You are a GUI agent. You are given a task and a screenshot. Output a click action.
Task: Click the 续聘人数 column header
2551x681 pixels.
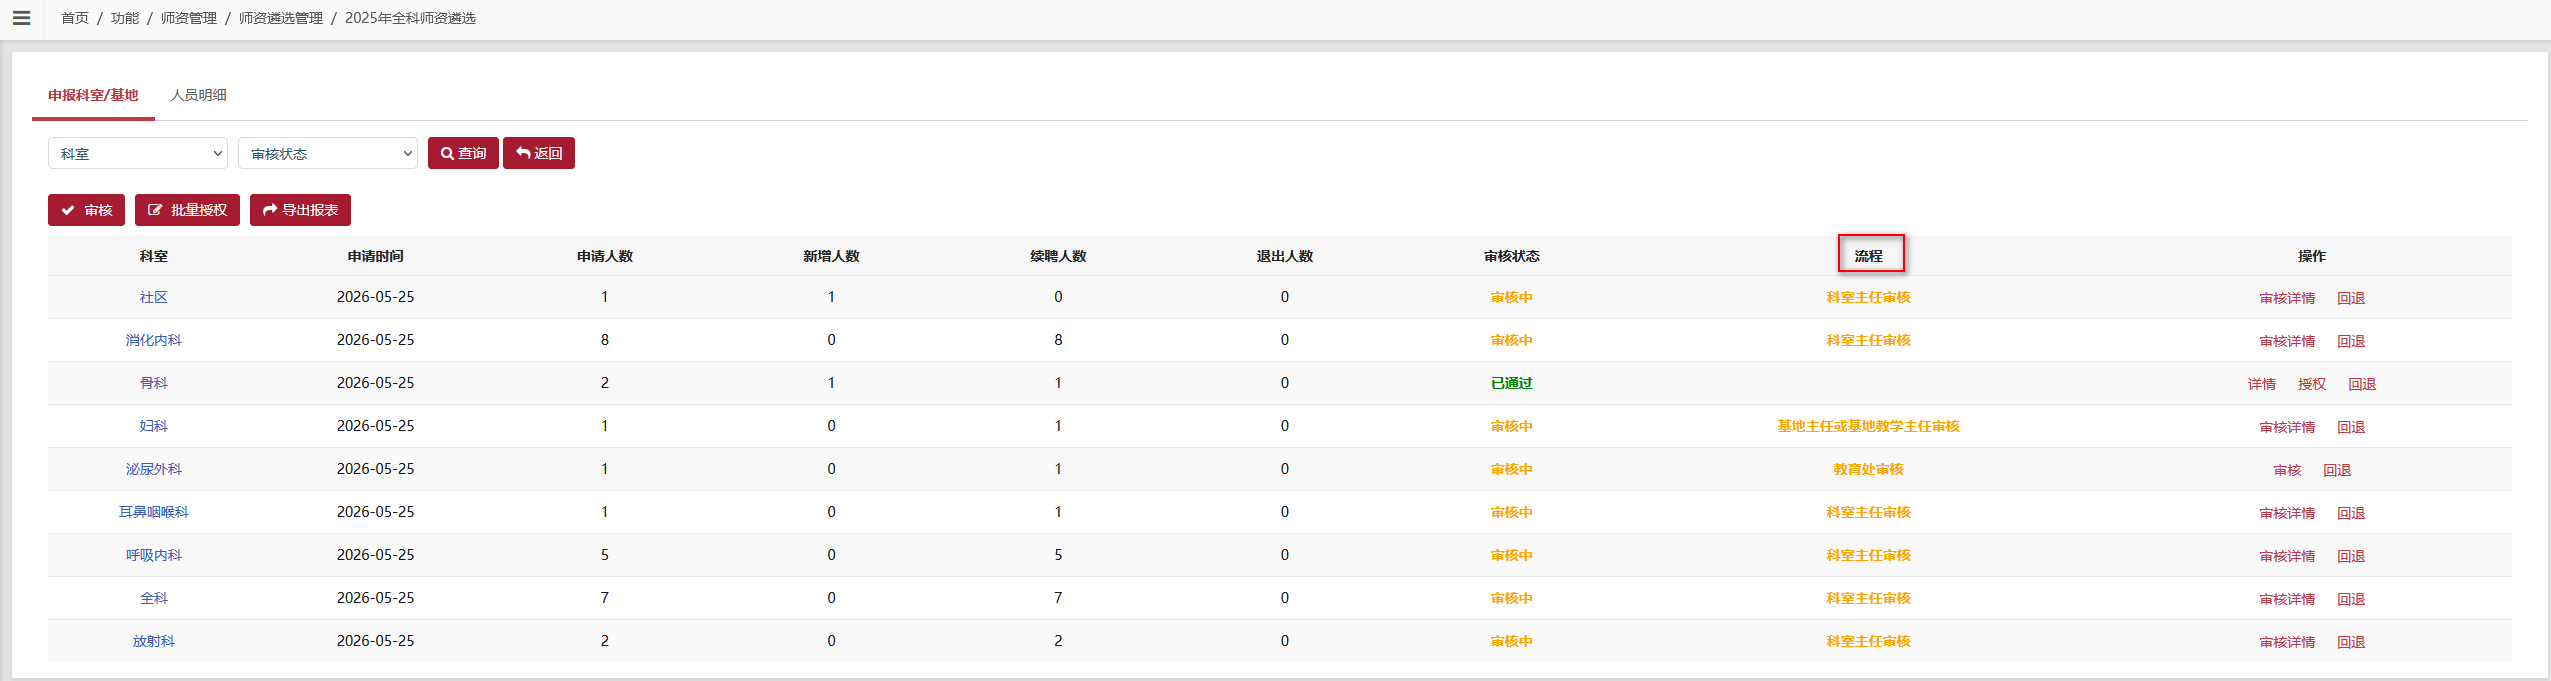tap(1058, 256)
